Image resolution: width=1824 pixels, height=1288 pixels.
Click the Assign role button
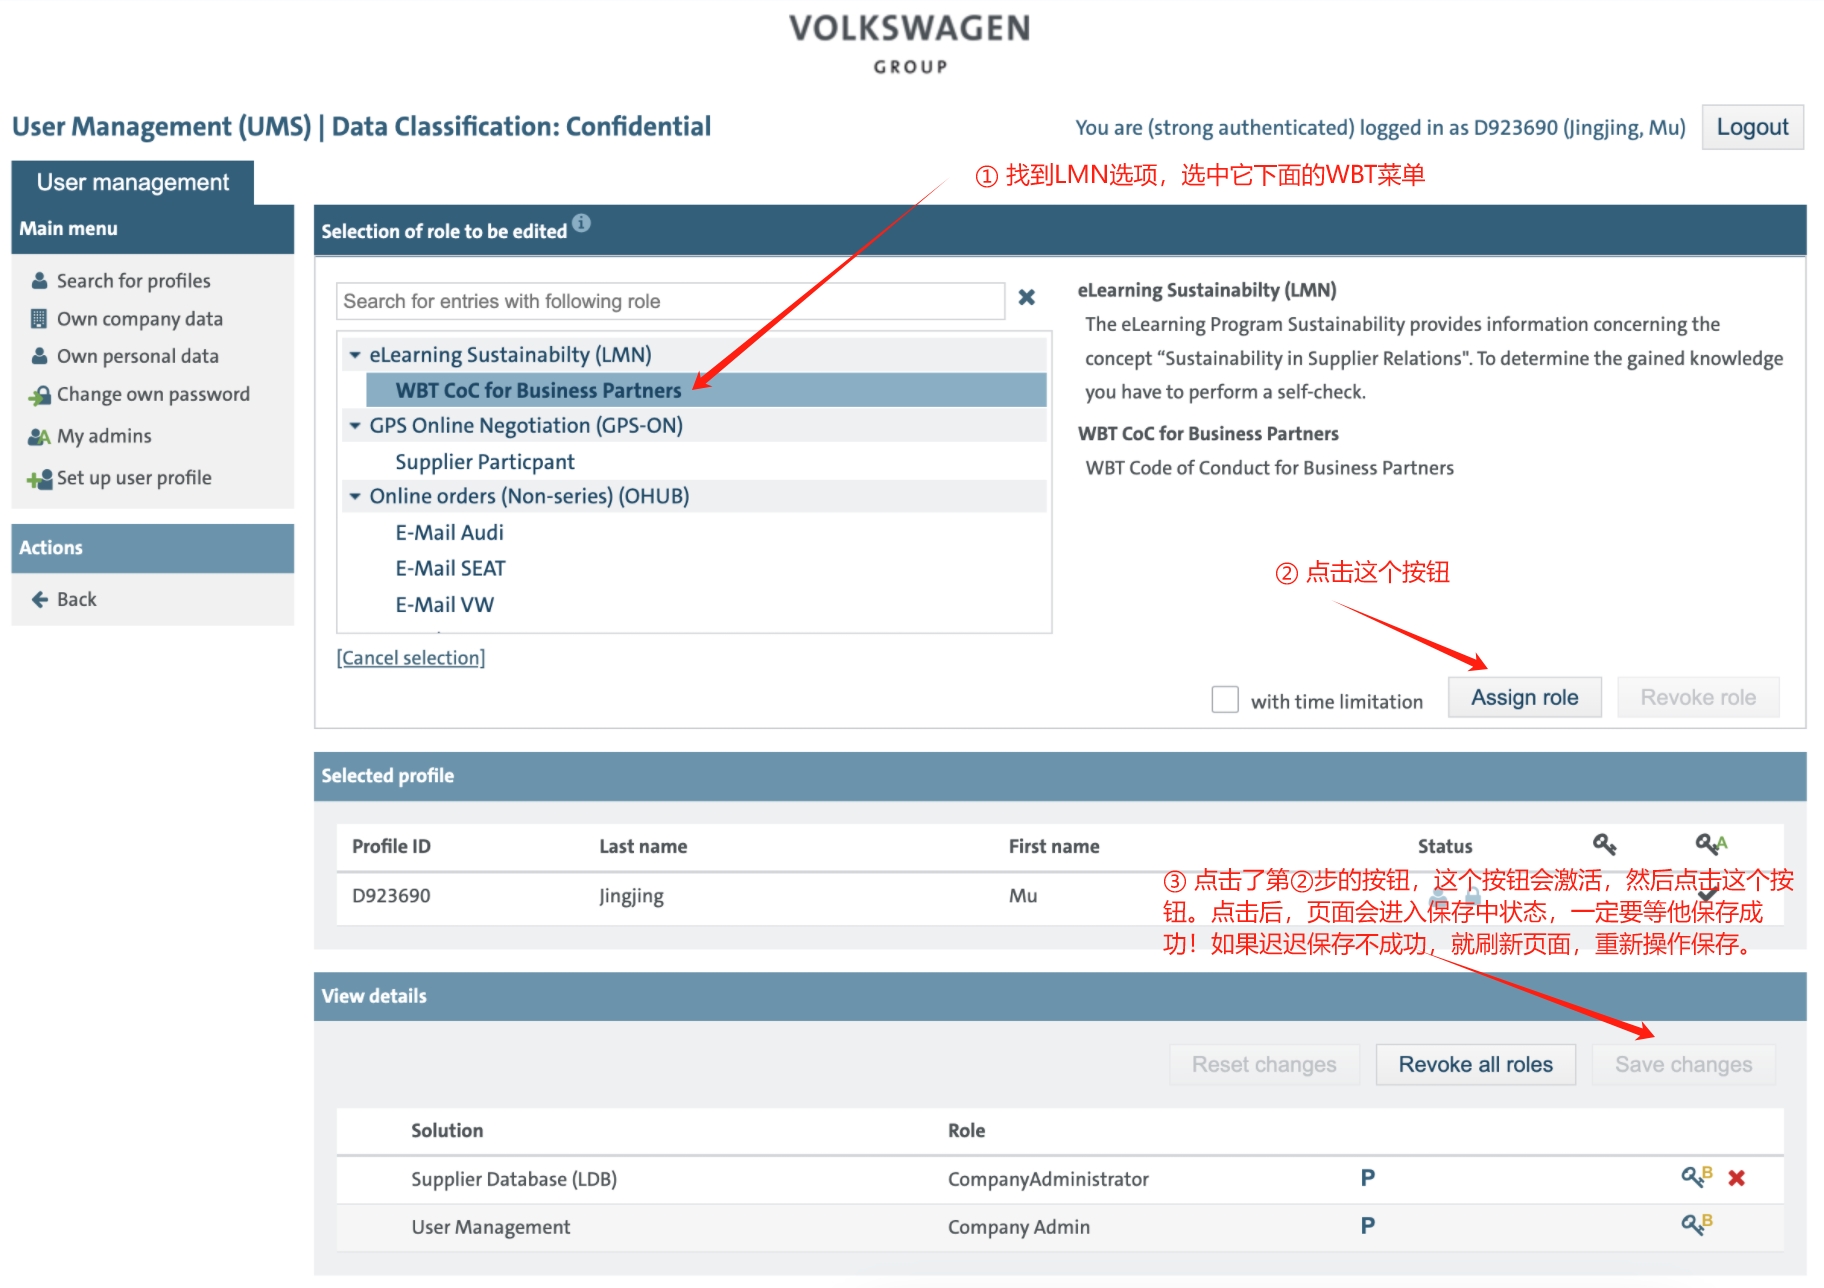tap(1524, 697)
